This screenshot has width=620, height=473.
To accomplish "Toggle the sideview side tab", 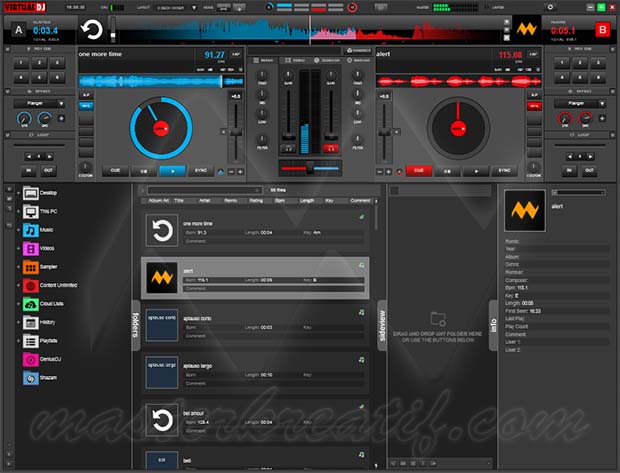I will pyautogui.click(x=382, y=325).
